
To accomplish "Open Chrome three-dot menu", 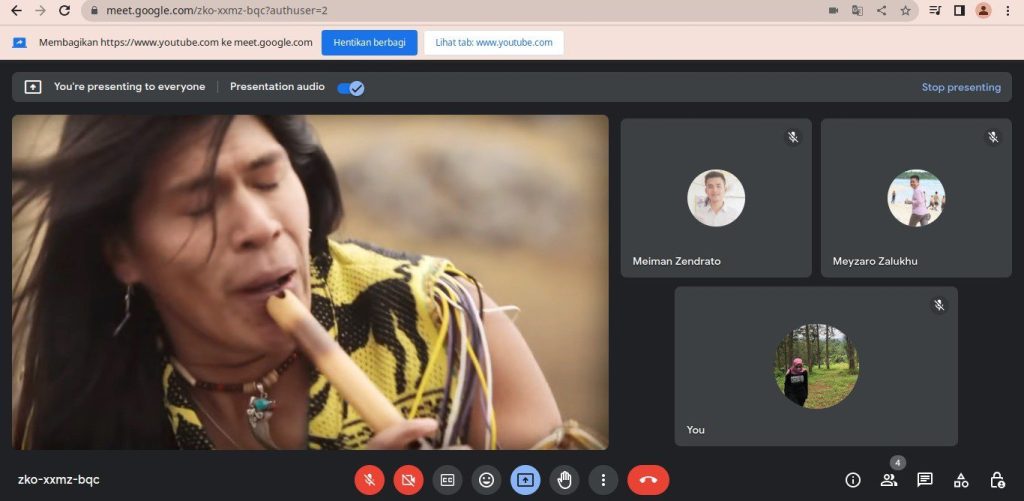I will pos(1008,10).
